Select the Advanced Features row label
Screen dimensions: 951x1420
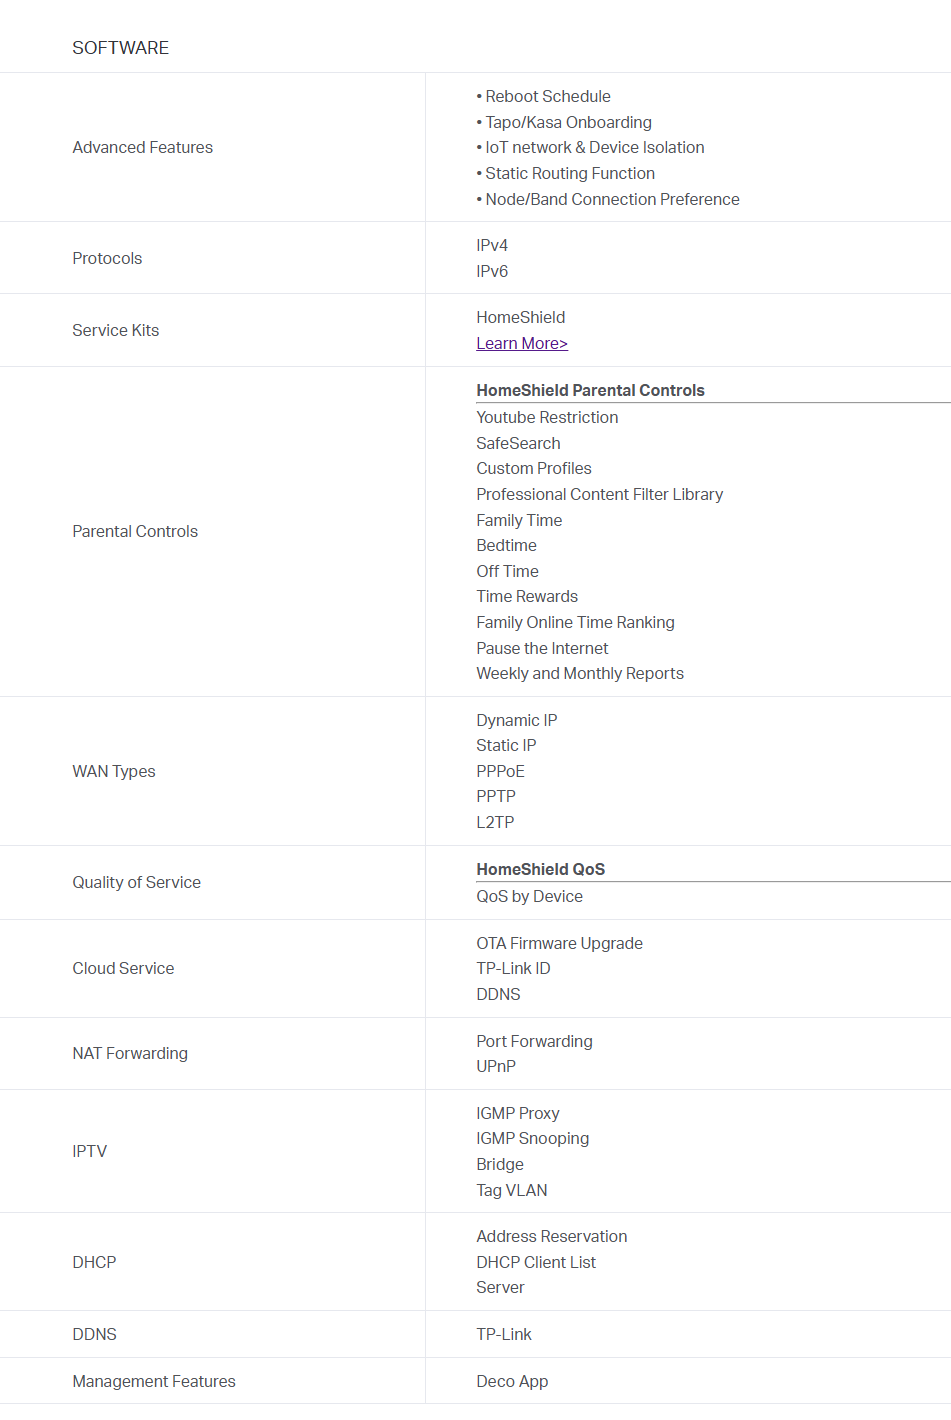[142, 147]
